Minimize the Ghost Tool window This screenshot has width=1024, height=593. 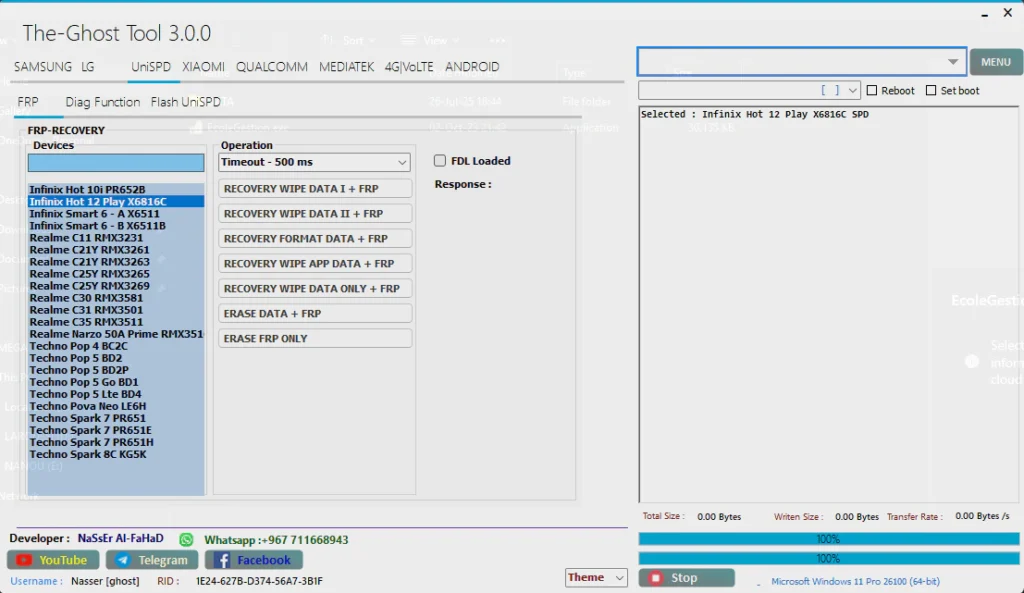tap(980, 13)
